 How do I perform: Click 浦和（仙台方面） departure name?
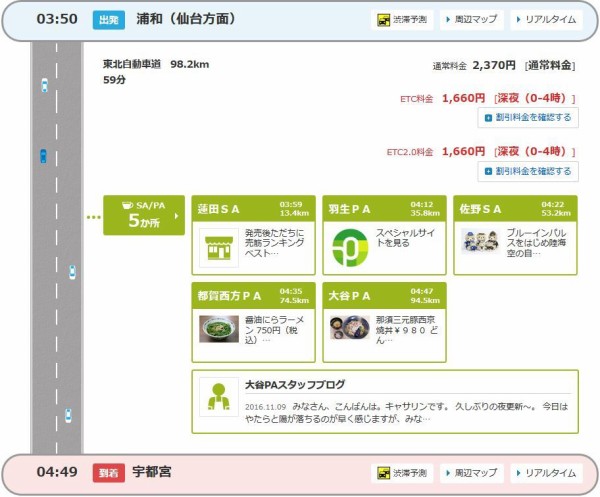(x=186, y=19)
